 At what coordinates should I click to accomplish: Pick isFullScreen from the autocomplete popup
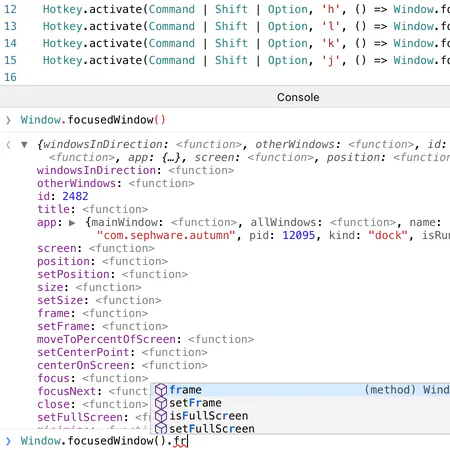[300, 416]
